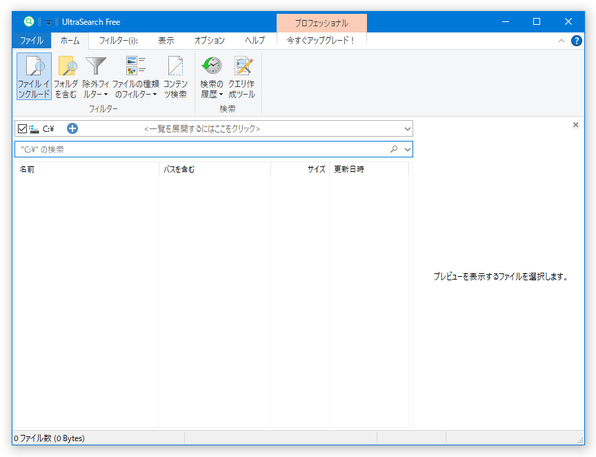Open the ファイルの種類のフィルター dropdown
596x457 pixels.
click(x=136, y=76)
